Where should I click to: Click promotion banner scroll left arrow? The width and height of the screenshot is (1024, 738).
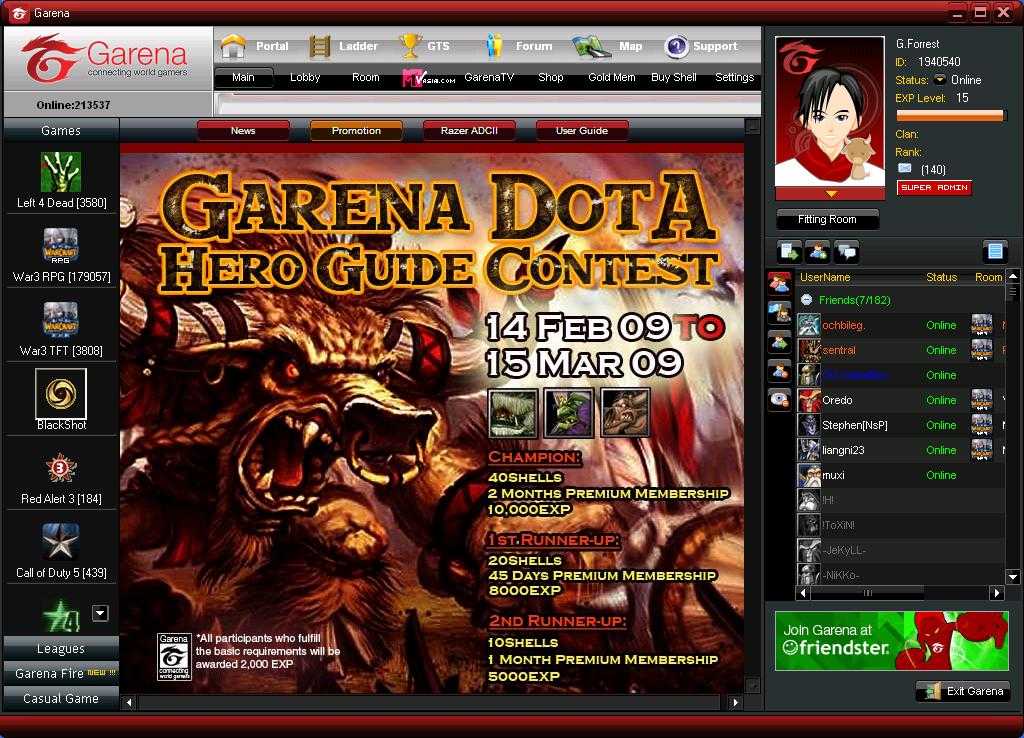(x=129, y=703)
